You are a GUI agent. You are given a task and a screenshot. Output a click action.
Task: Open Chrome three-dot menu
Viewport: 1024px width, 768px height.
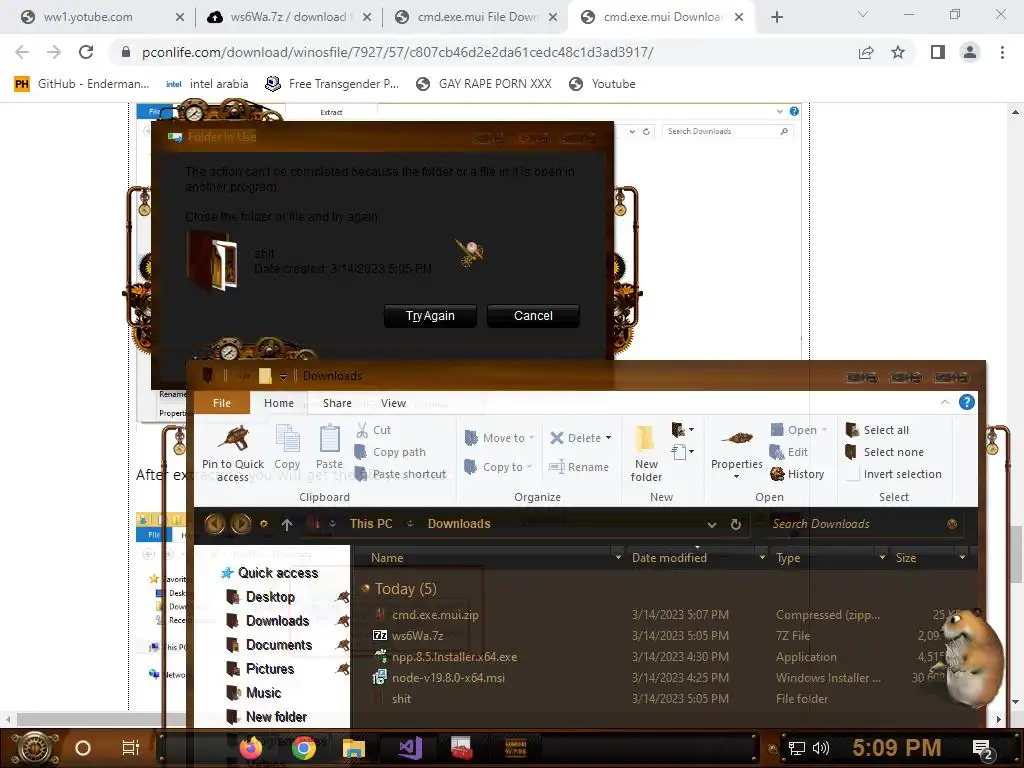coord(1002,52)
